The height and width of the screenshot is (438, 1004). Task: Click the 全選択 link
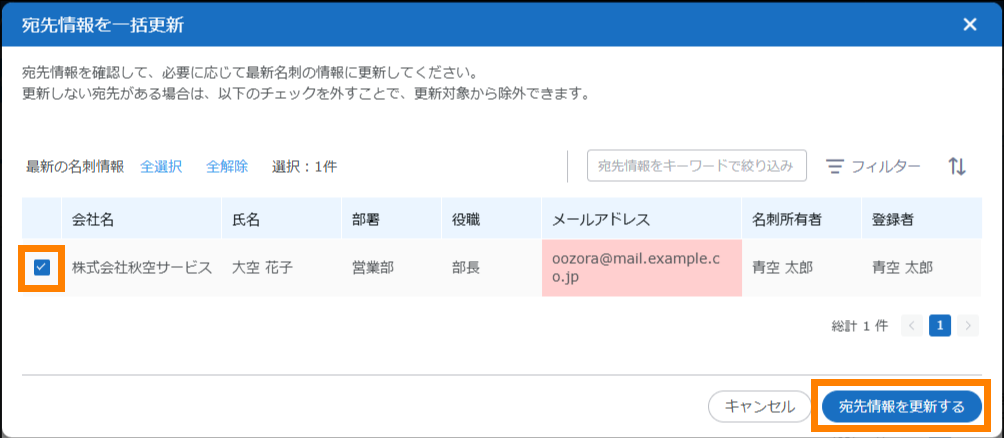(161, 167)
